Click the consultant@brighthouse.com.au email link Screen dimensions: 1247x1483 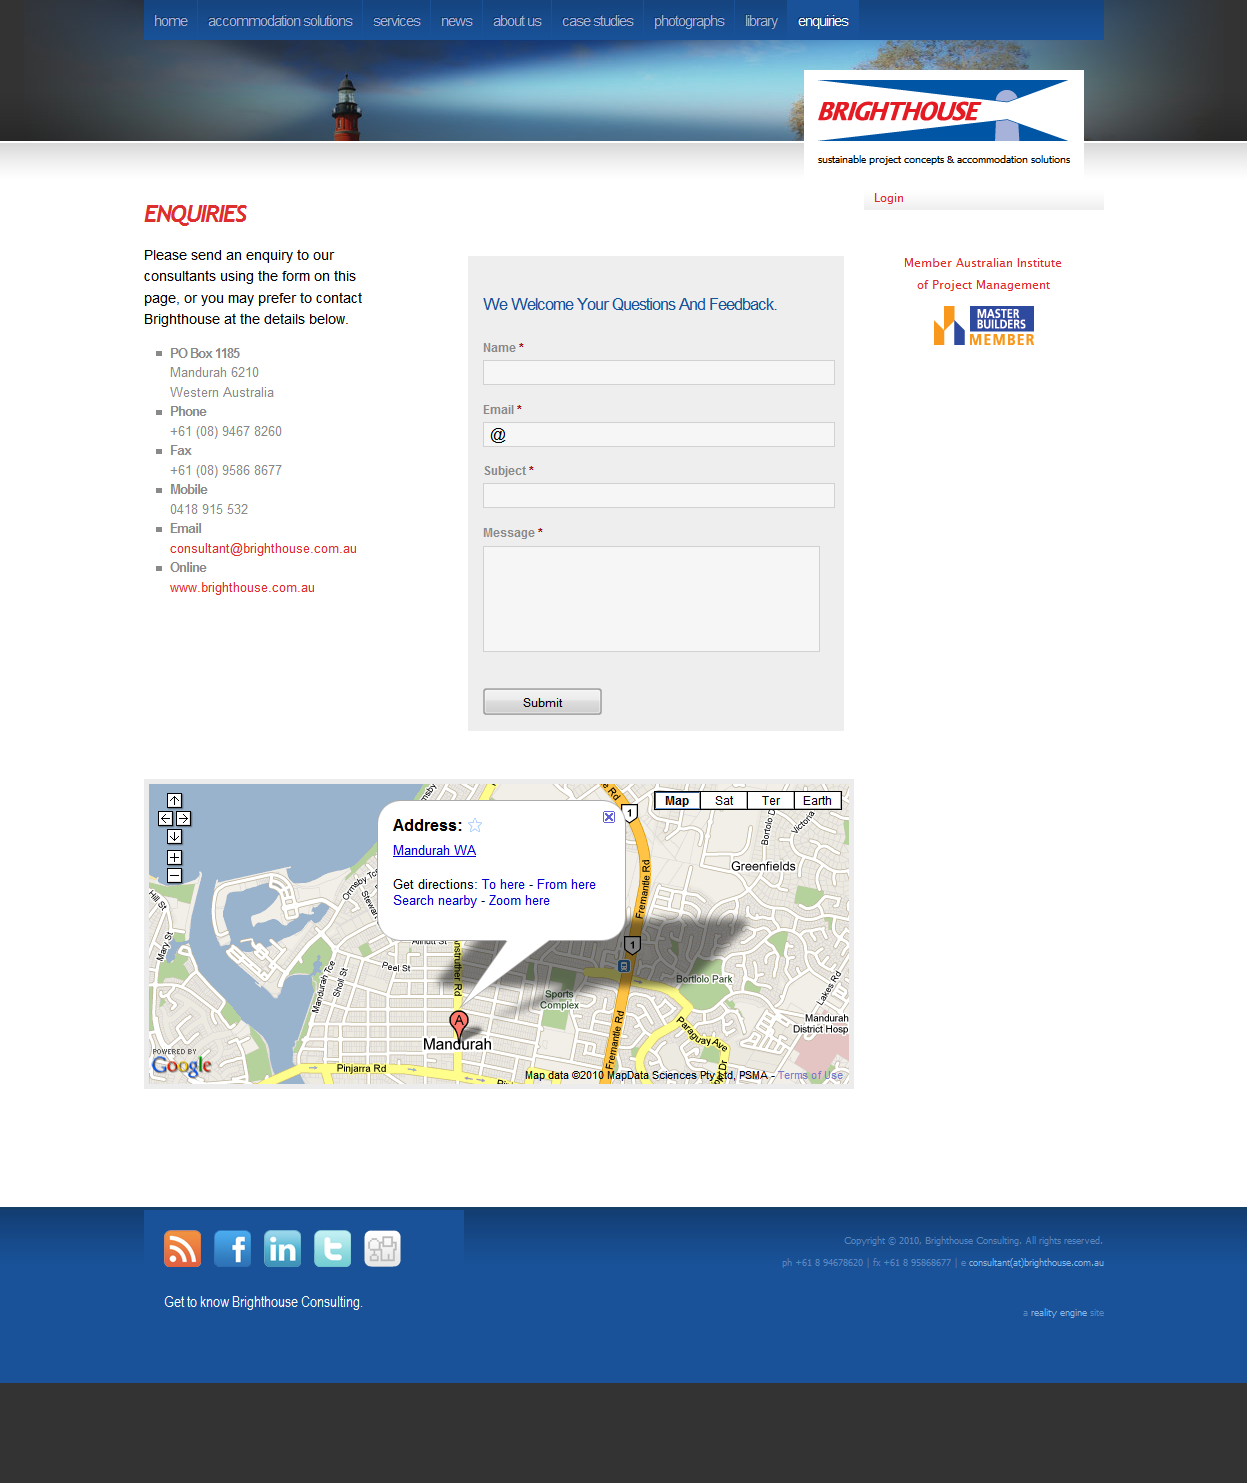[x=263, y=549]
